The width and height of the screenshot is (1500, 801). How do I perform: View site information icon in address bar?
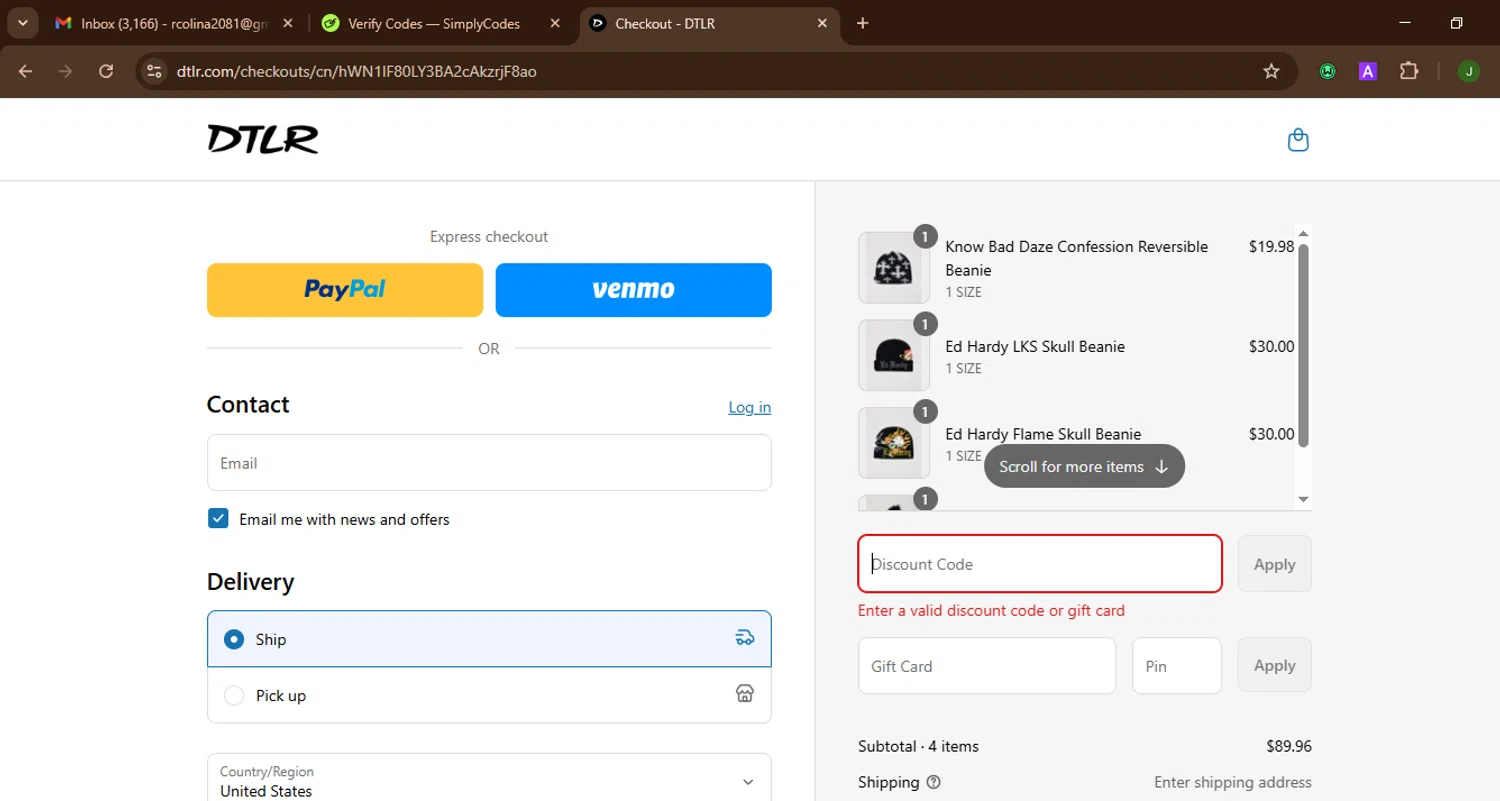click(154, 71)
